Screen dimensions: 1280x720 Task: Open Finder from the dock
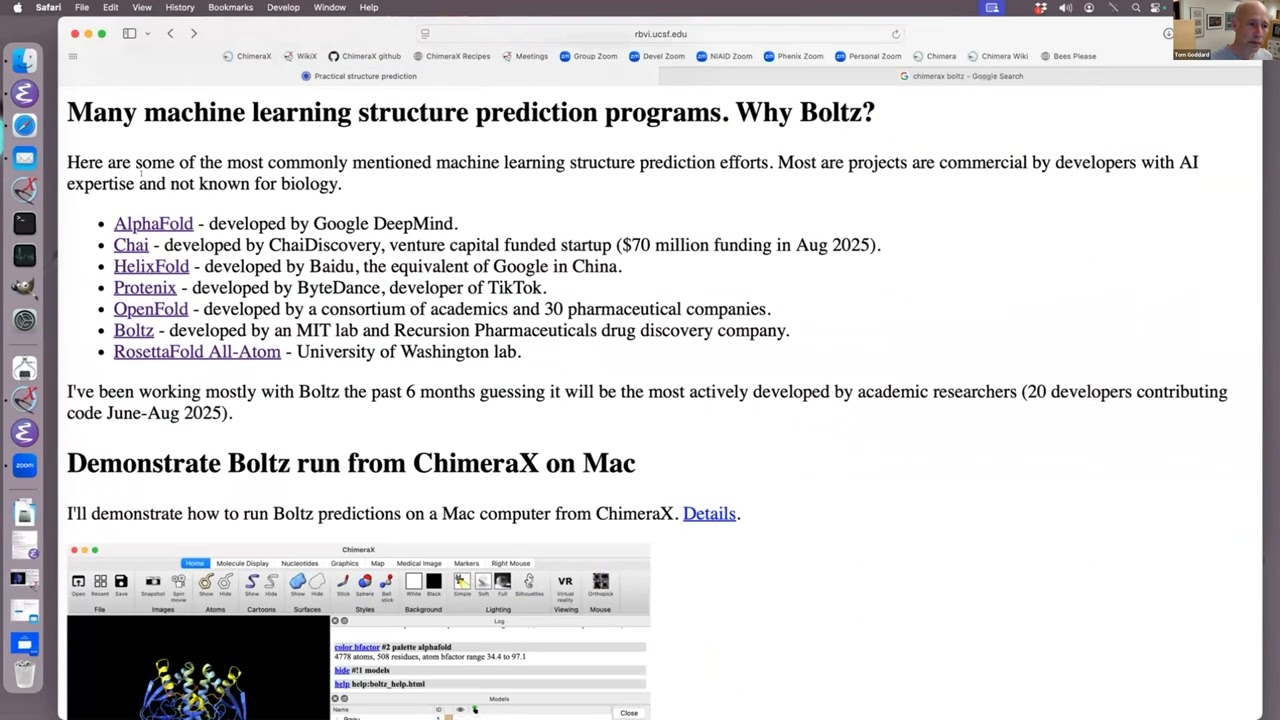25,60
